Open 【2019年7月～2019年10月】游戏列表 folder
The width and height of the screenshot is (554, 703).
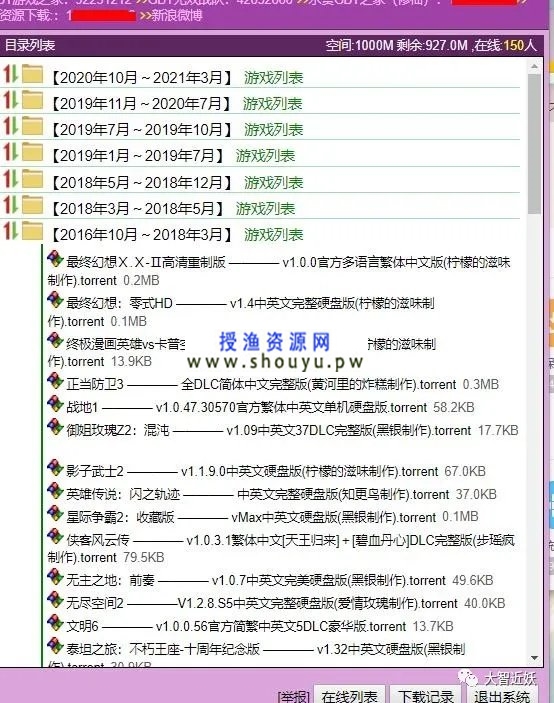click(x=177, y=130)
